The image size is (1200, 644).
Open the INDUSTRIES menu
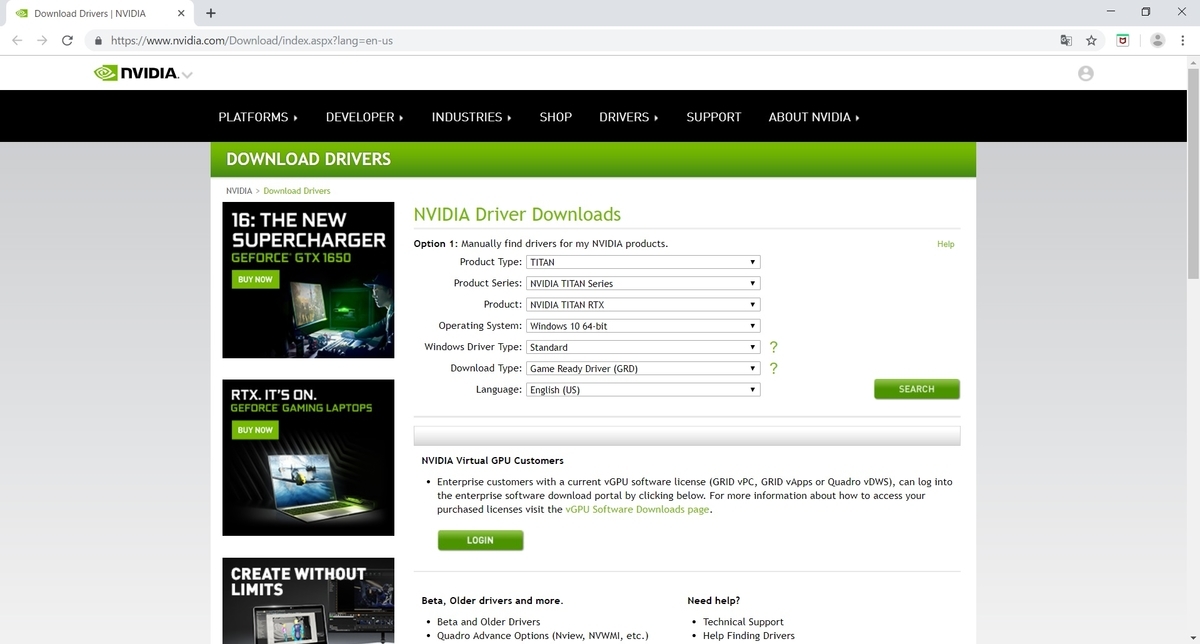click(471, 117)
